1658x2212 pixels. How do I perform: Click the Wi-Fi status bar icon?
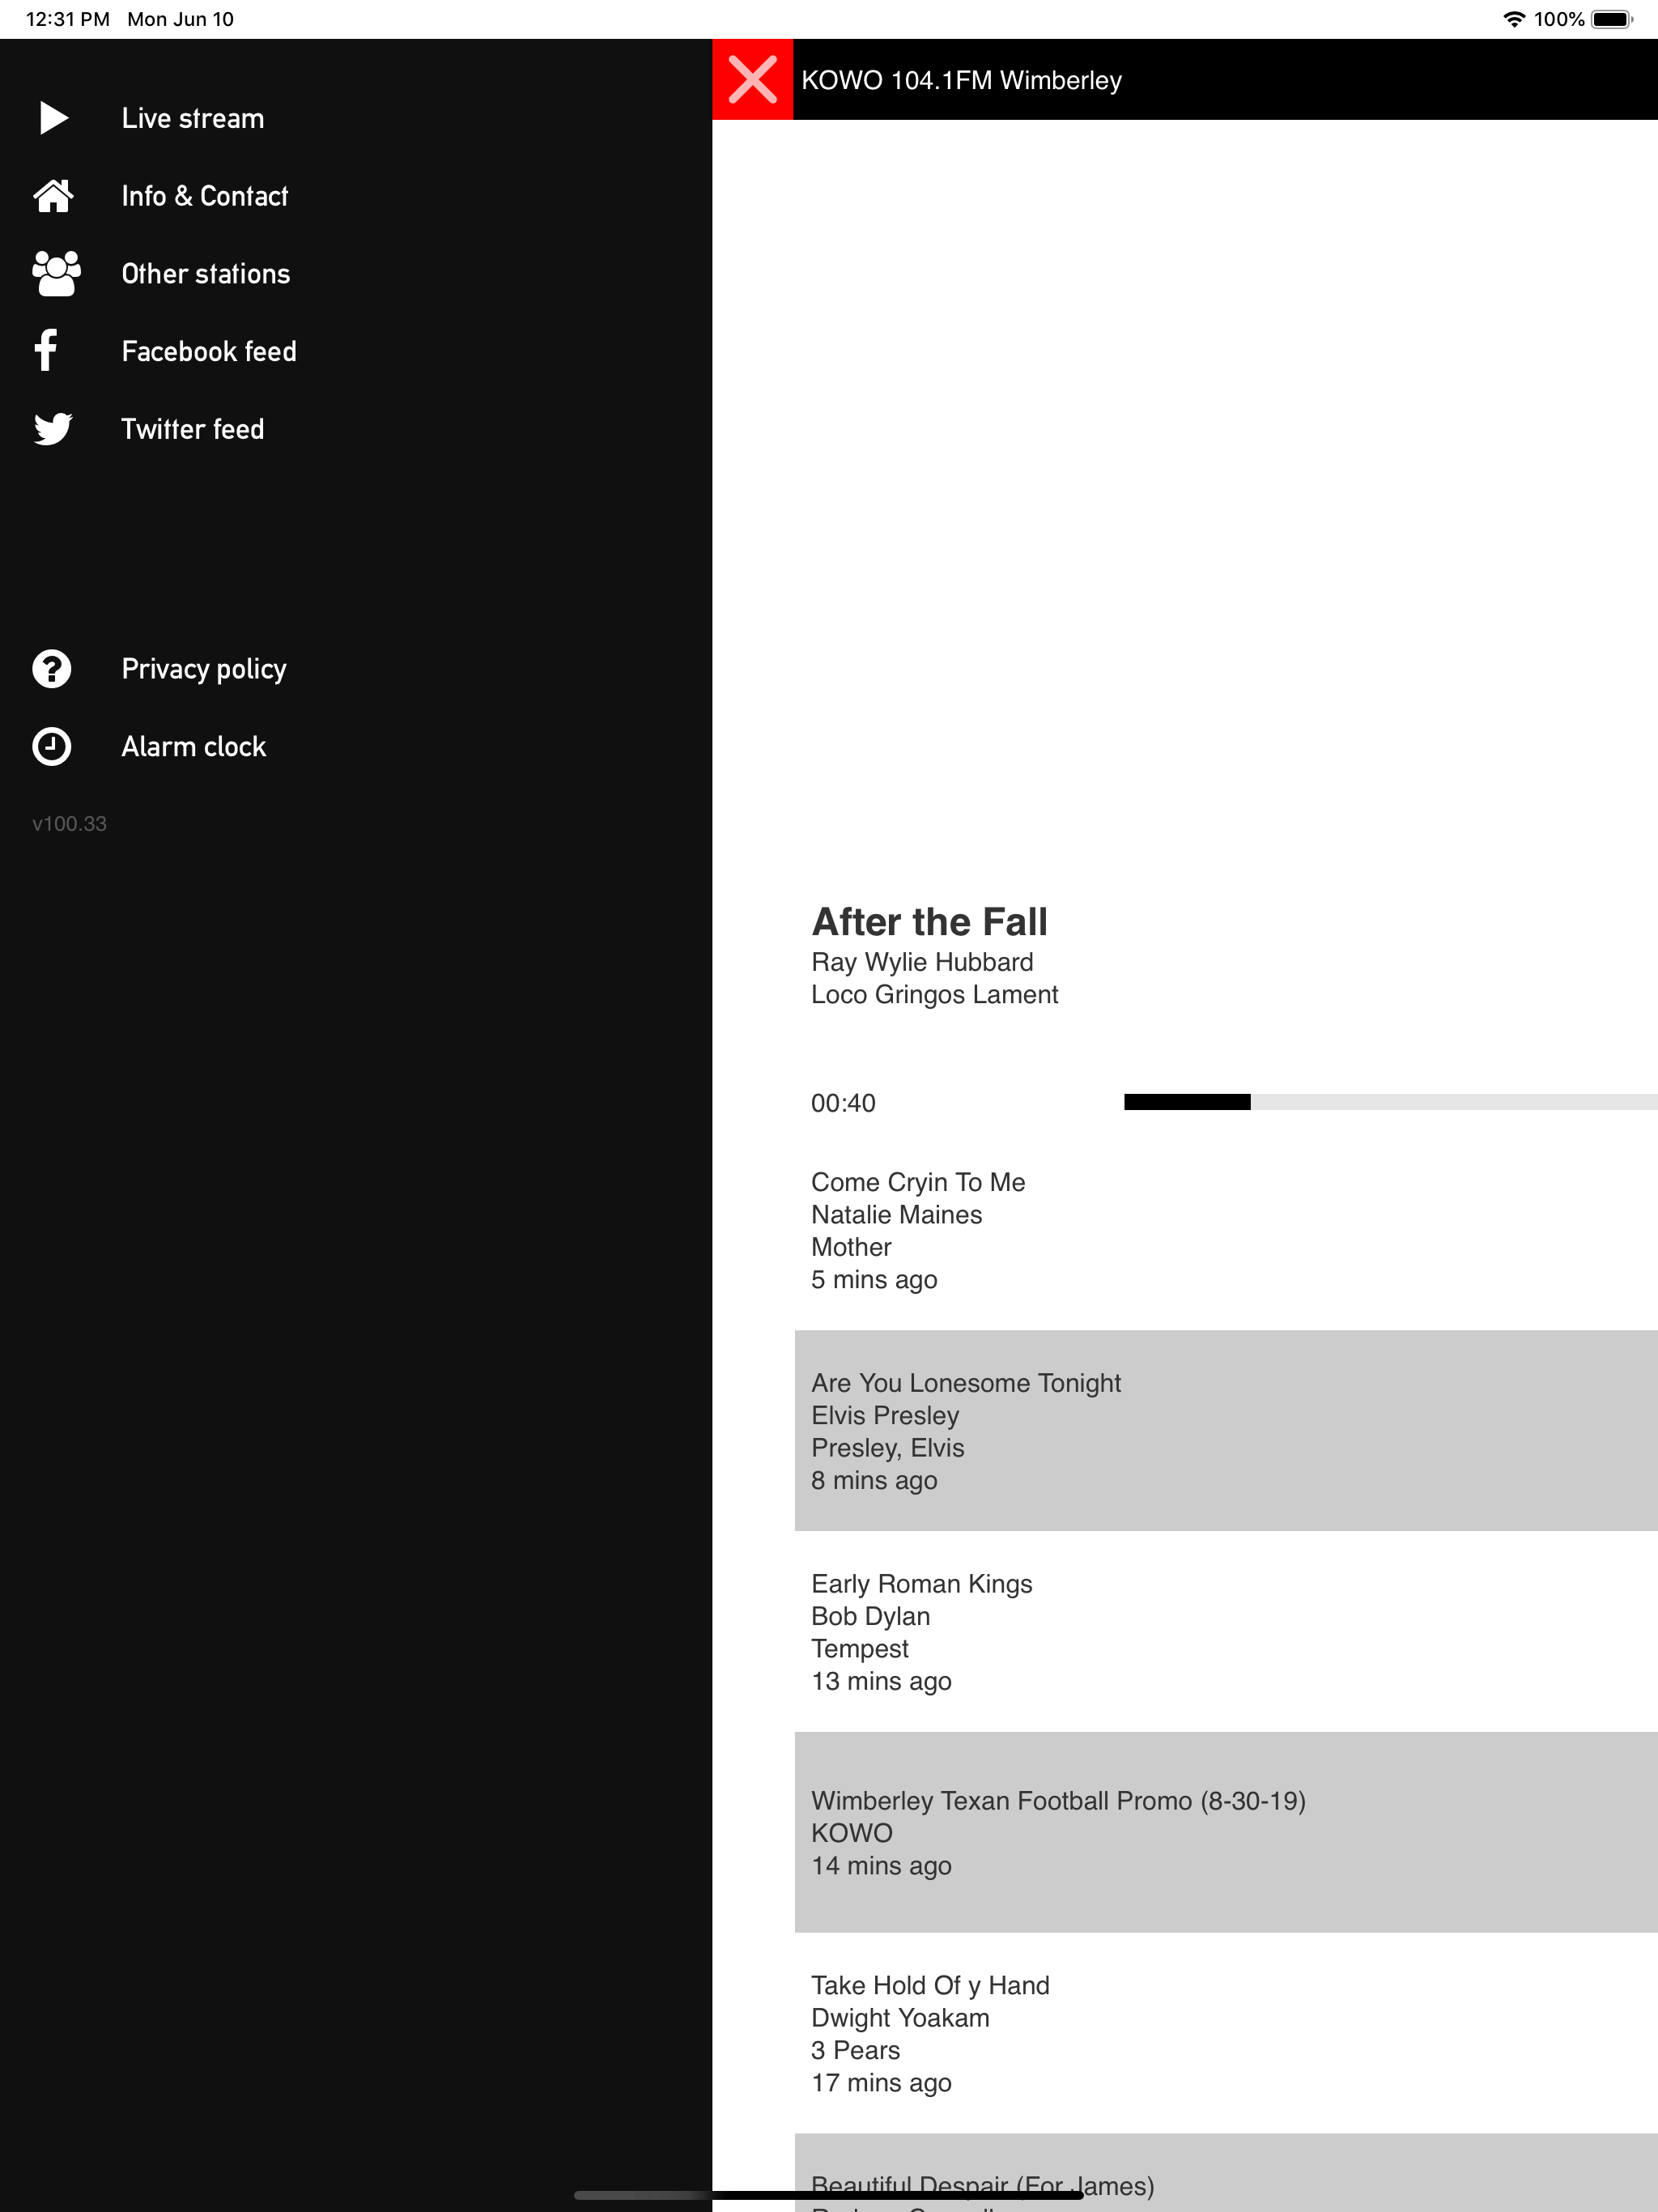(1514, 19)
